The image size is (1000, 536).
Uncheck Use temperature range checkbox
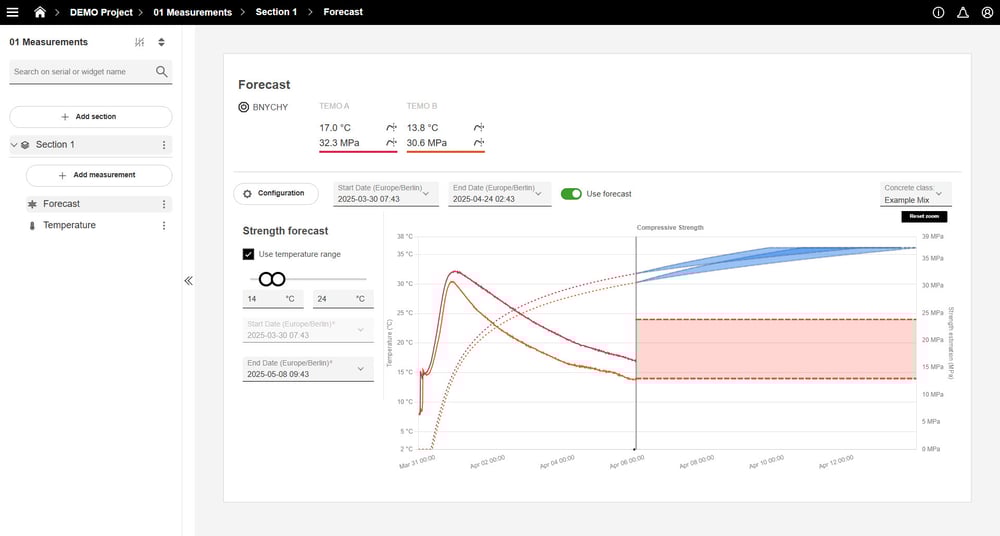(x=249, y=254)
